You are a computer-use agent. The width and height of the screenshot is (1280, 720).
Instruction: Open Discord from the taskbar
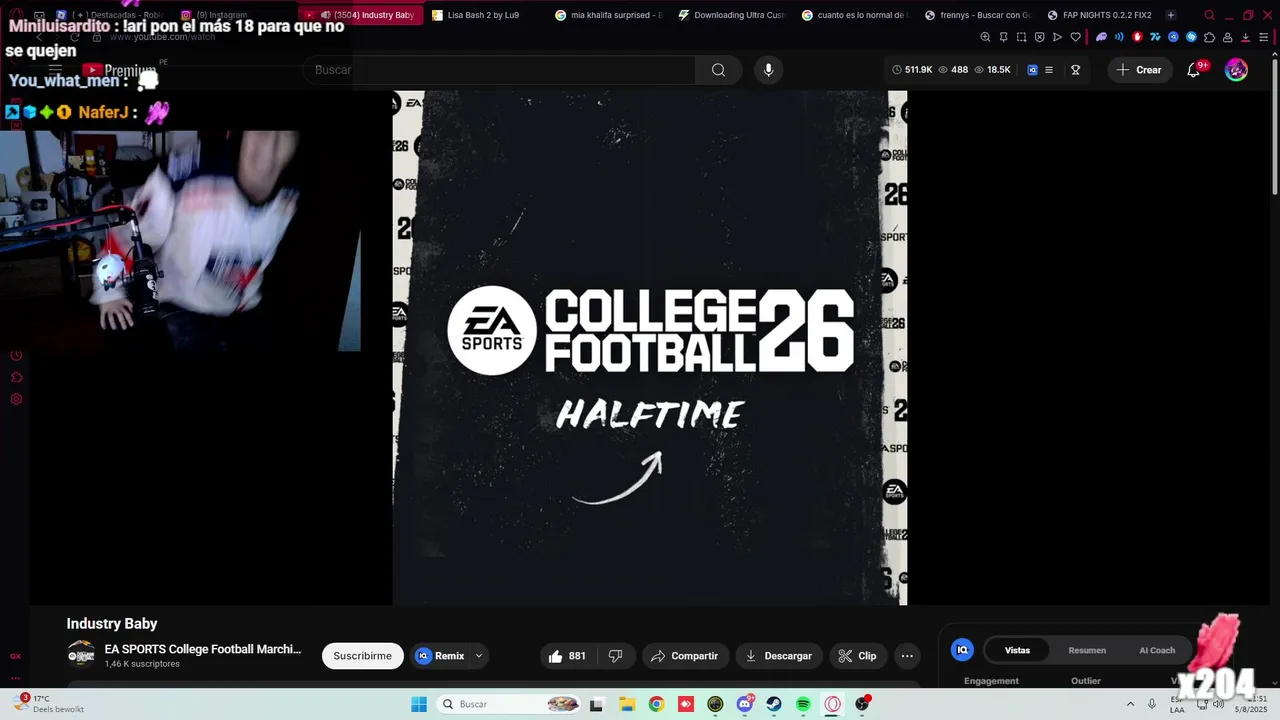pos(745,704)
